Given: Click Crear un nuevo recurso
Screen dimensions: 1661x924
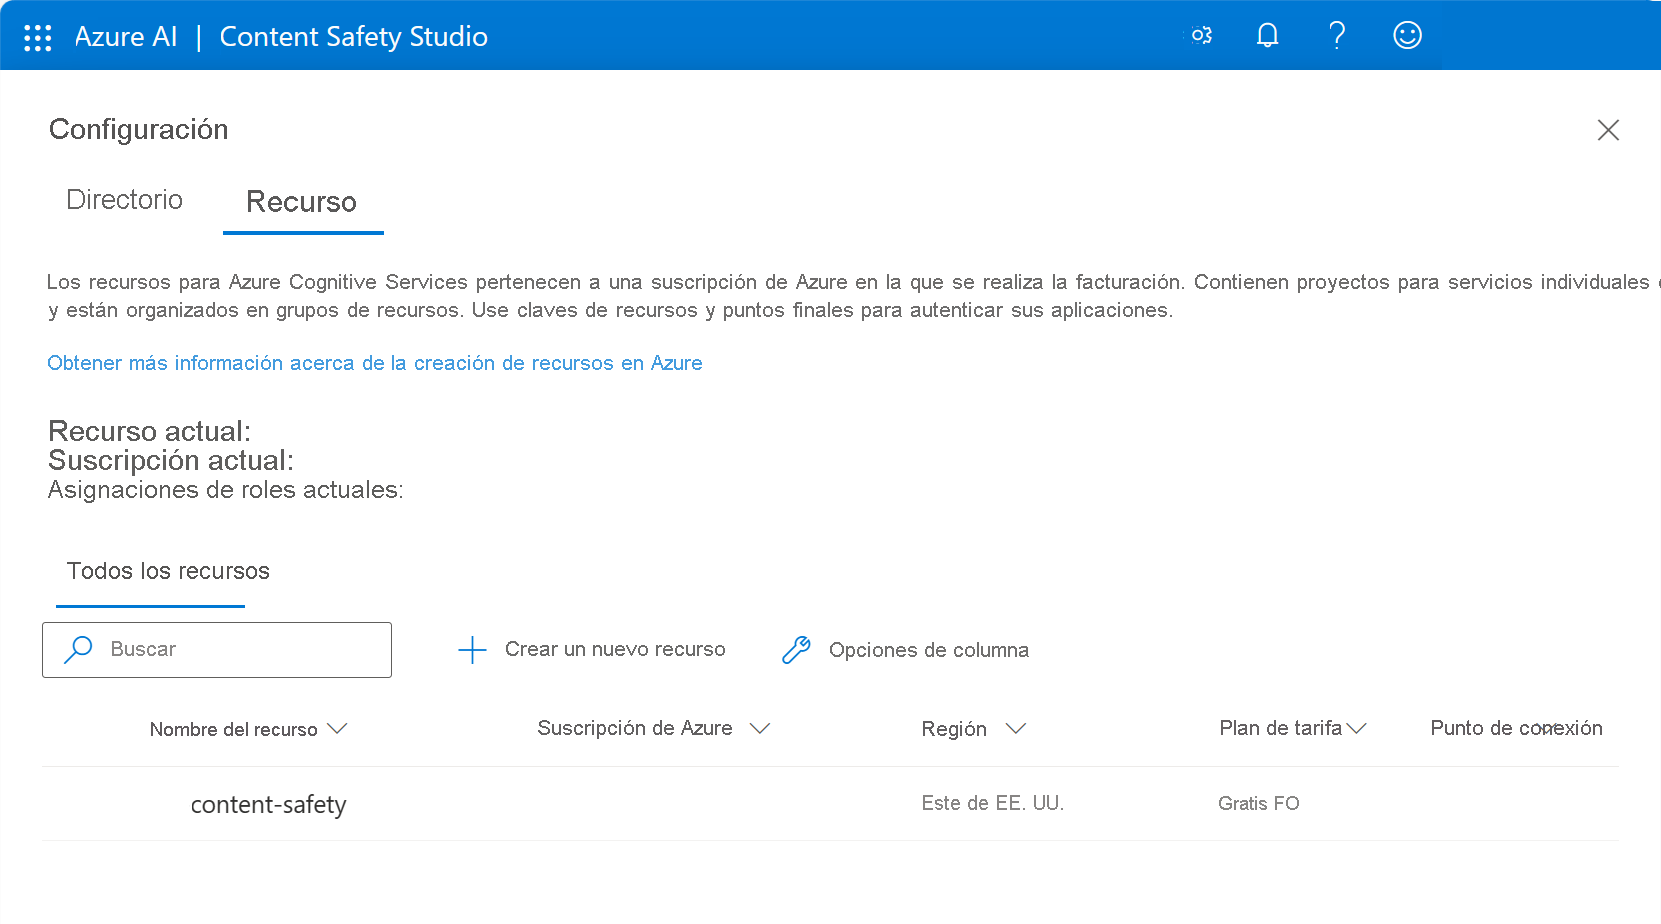Looking at the screenshot, I should [615, 649].
